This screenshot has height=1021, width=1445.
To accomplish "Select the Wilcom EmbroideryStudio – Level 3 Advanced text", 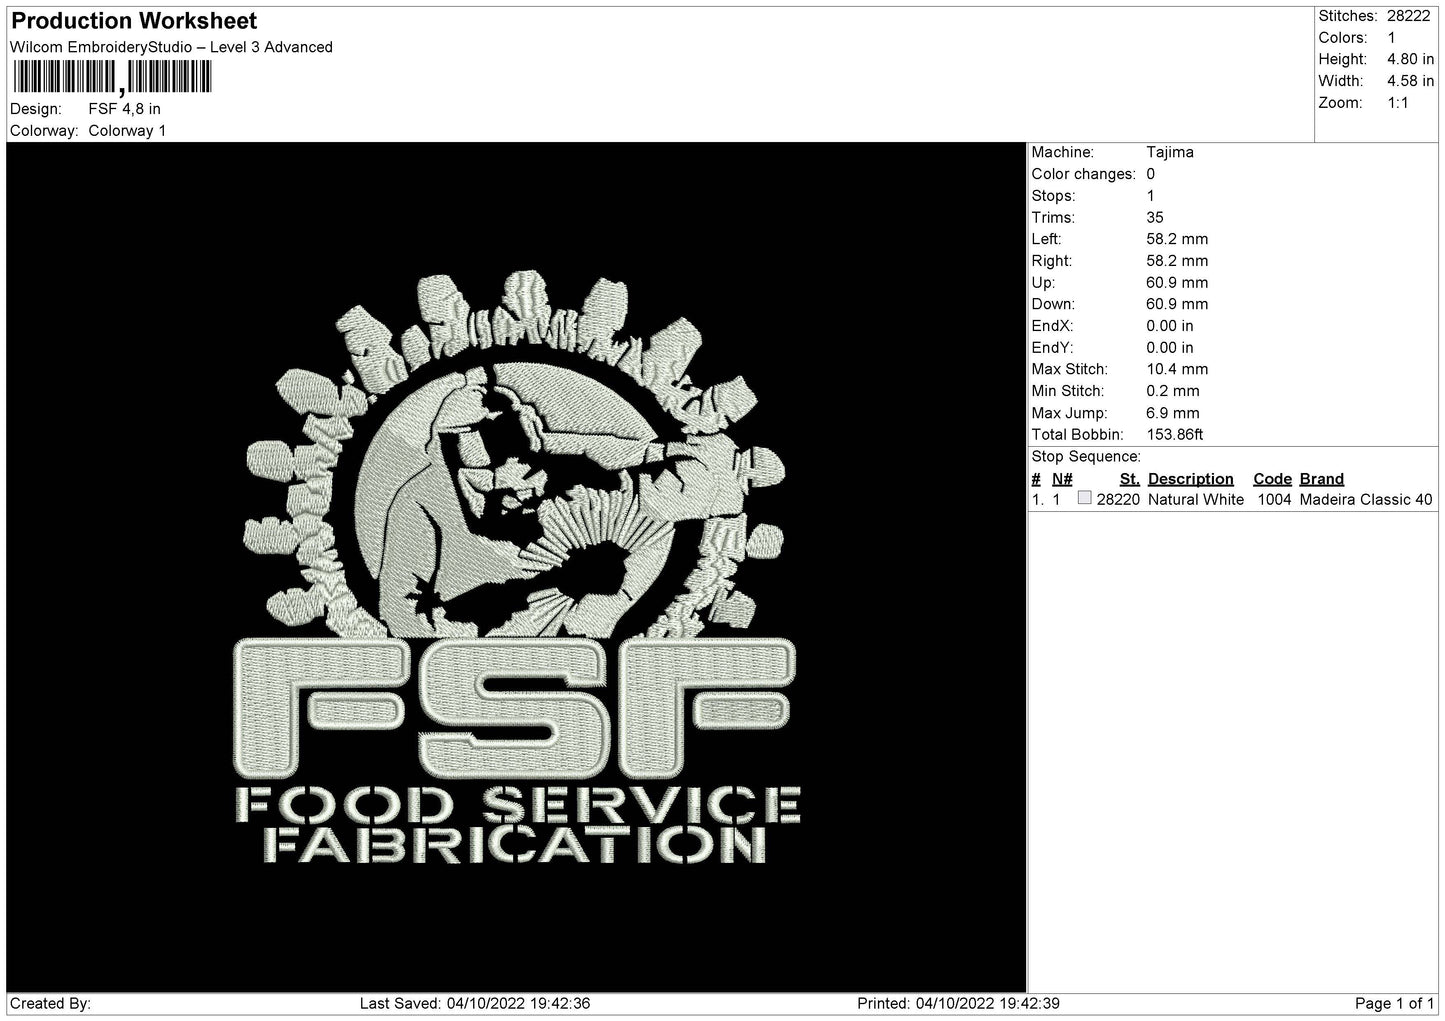I will [171, 47].
